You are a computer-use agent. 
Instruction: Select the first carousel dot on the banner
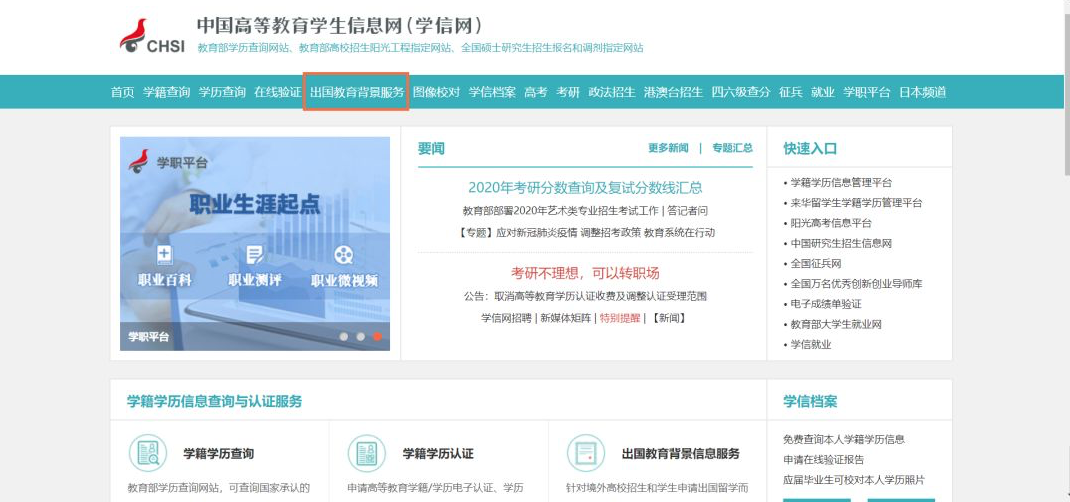pos(344,336)
